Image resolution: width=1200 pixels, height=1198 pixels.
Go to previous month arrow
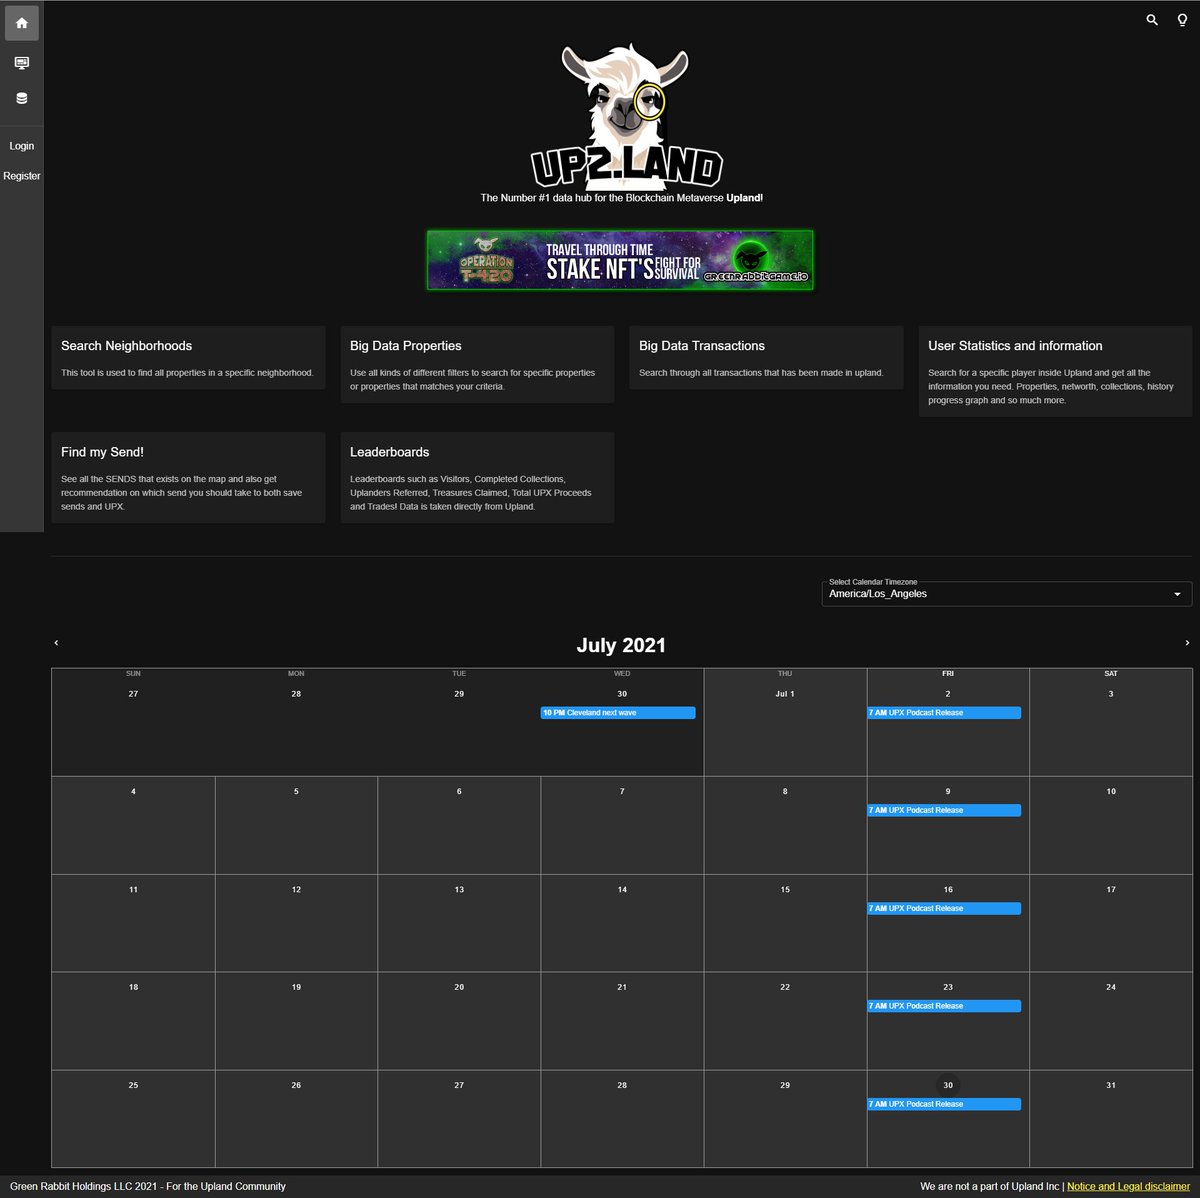coord(56,643)
